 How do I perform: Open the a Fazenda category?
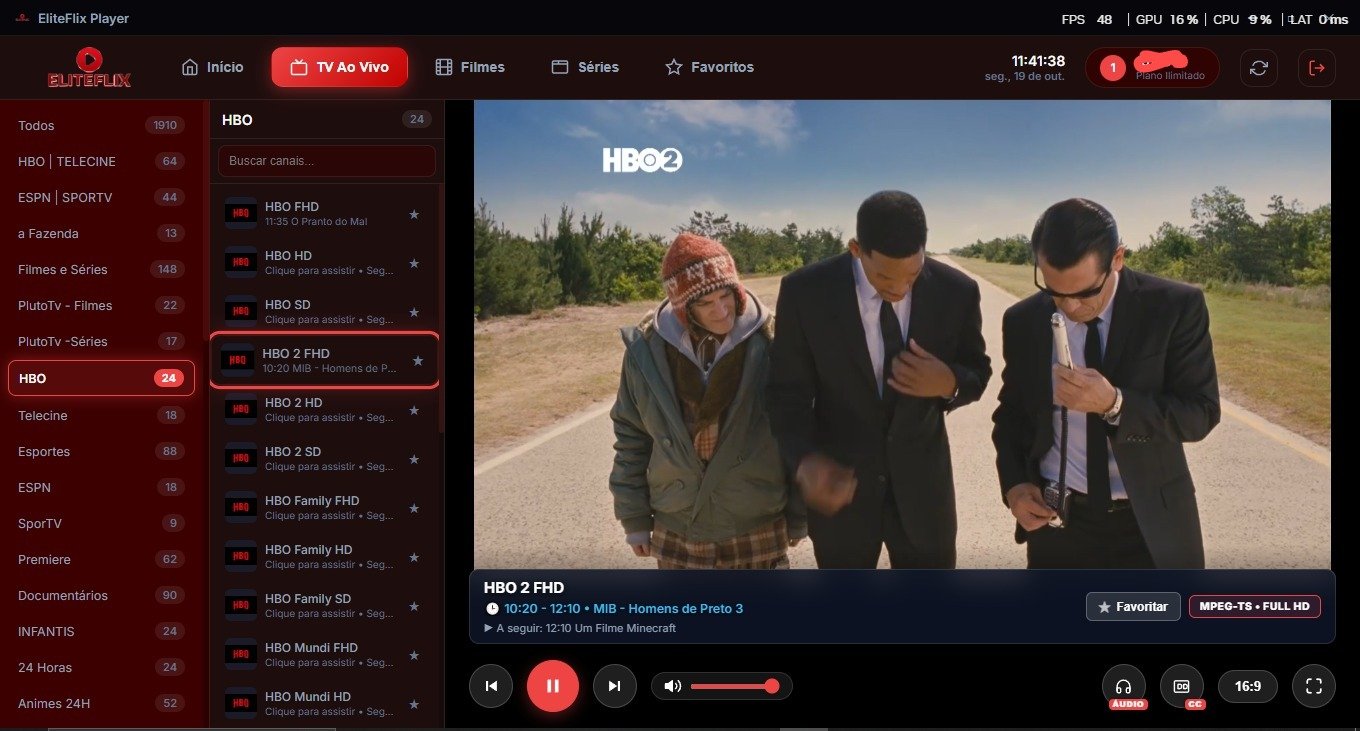(100, 233)
